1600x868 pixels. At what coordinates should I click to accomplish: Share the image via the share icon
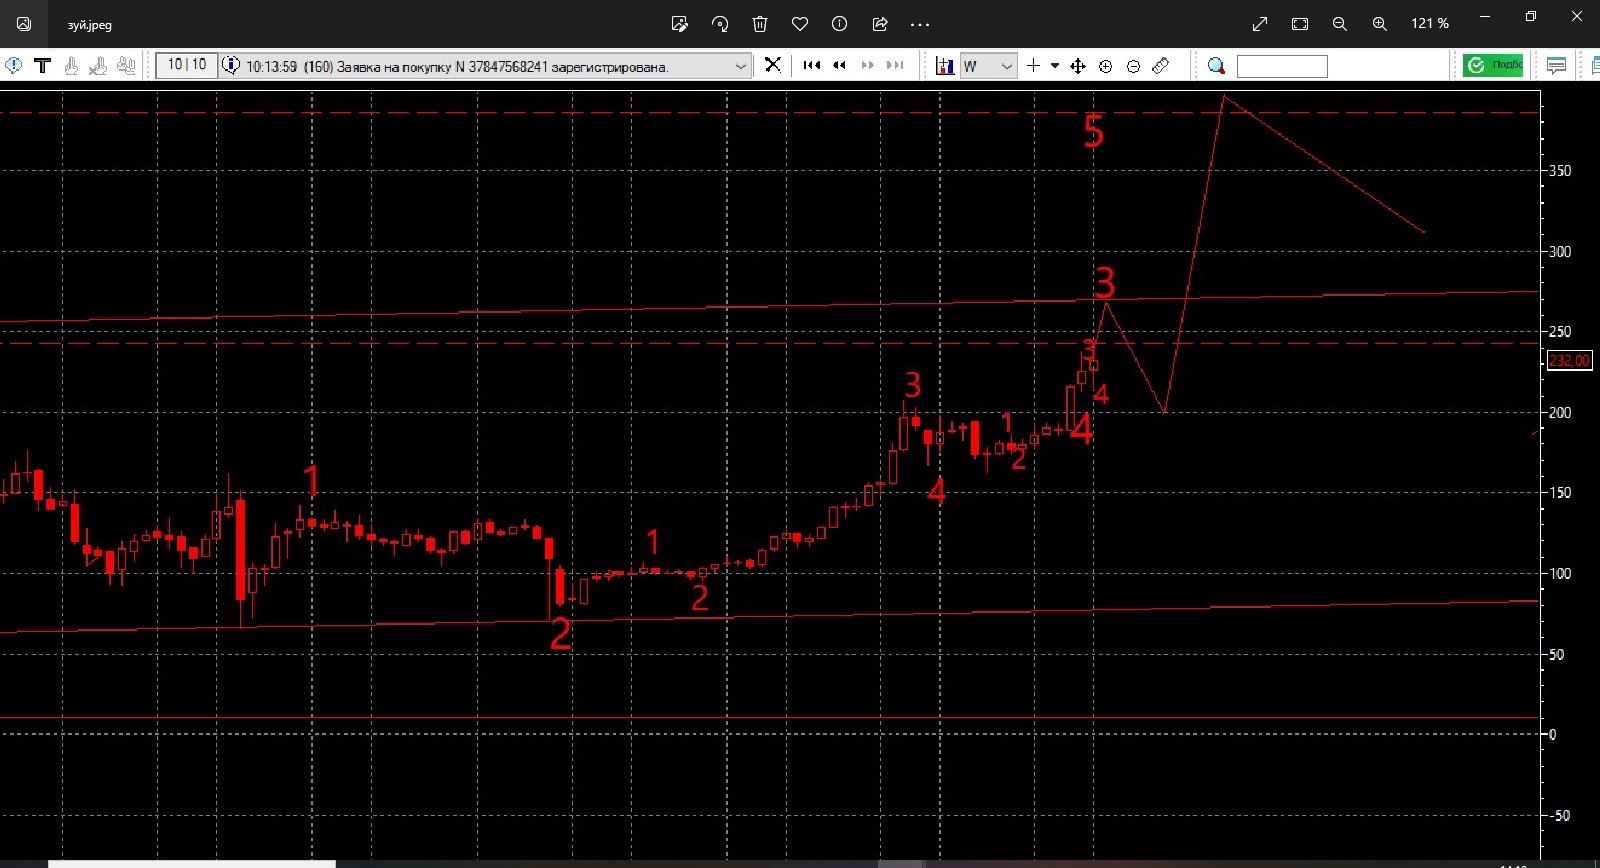point(880,24)
